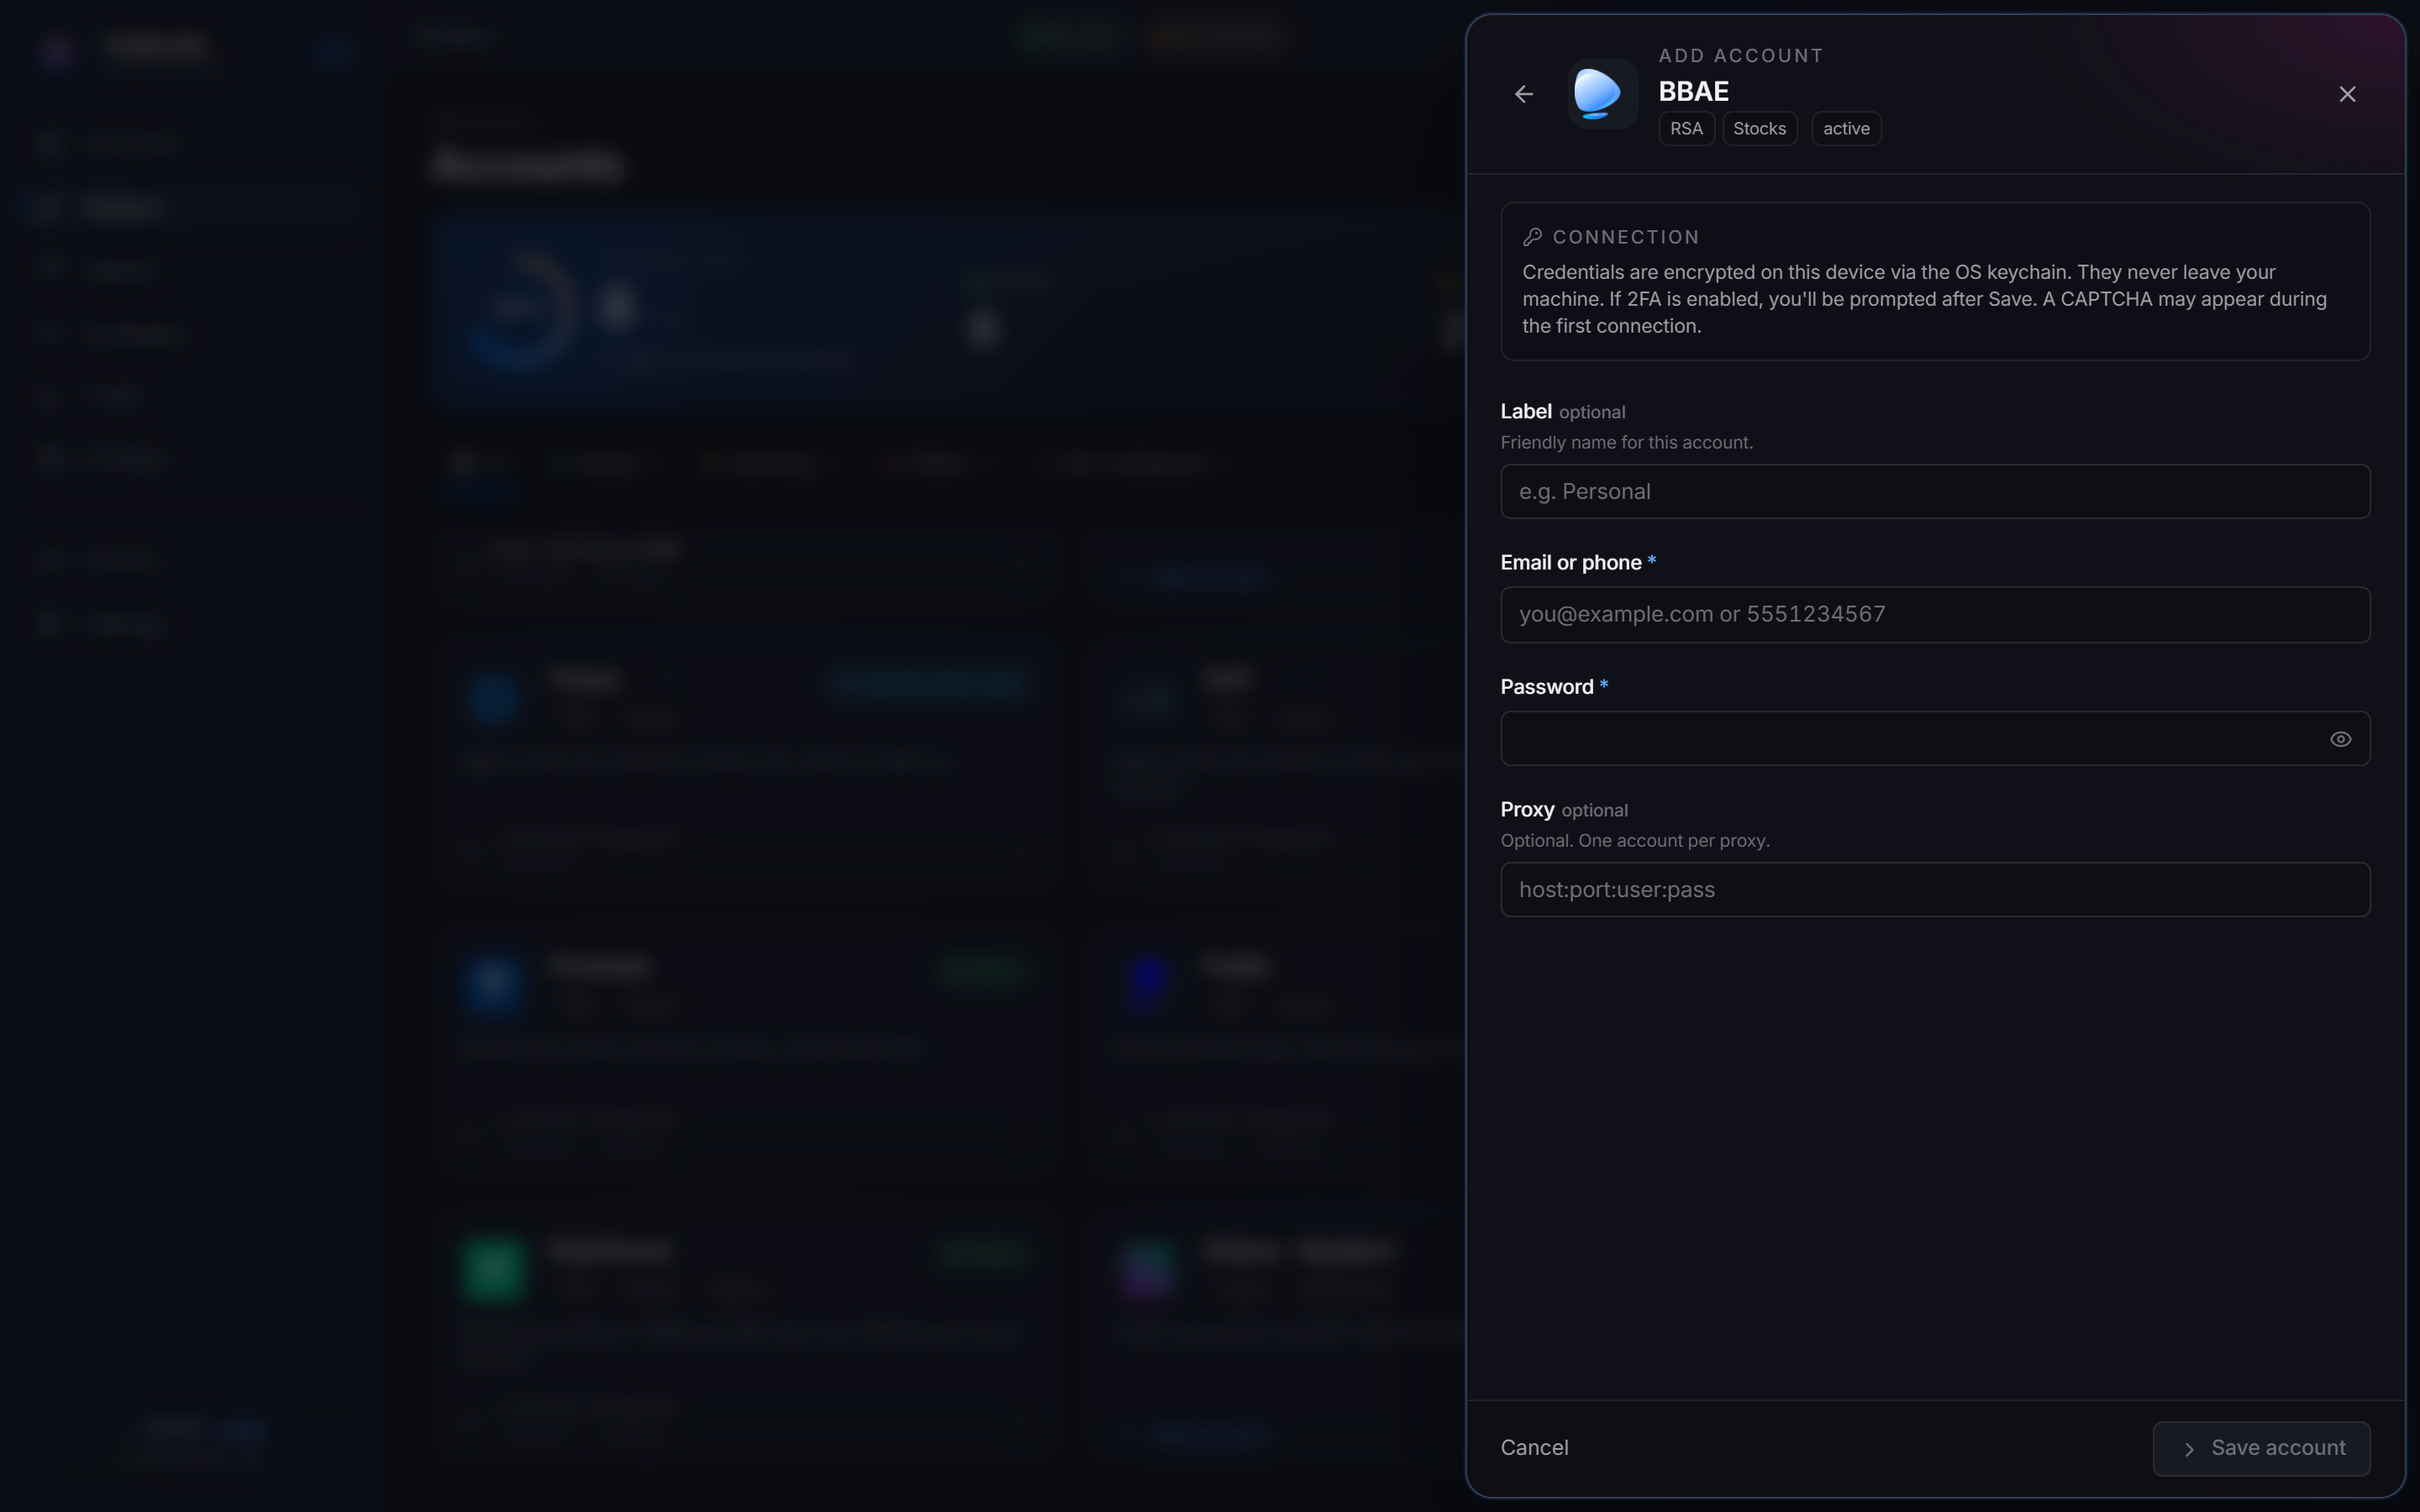Click the BBAE title text
Viewport: 2420px width, 1512px height.
(x=1693, y=92)
